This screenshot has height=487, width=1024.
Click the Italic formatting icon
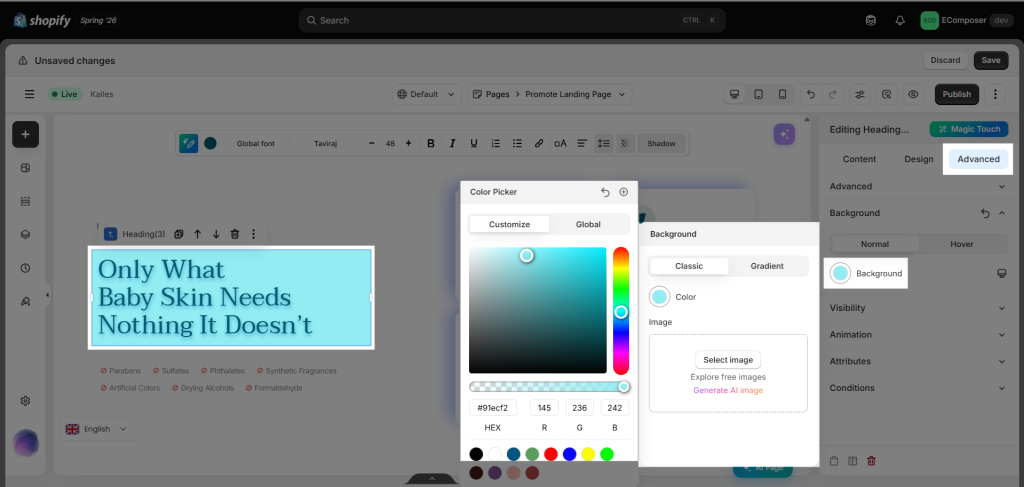[x=452, y=144]
